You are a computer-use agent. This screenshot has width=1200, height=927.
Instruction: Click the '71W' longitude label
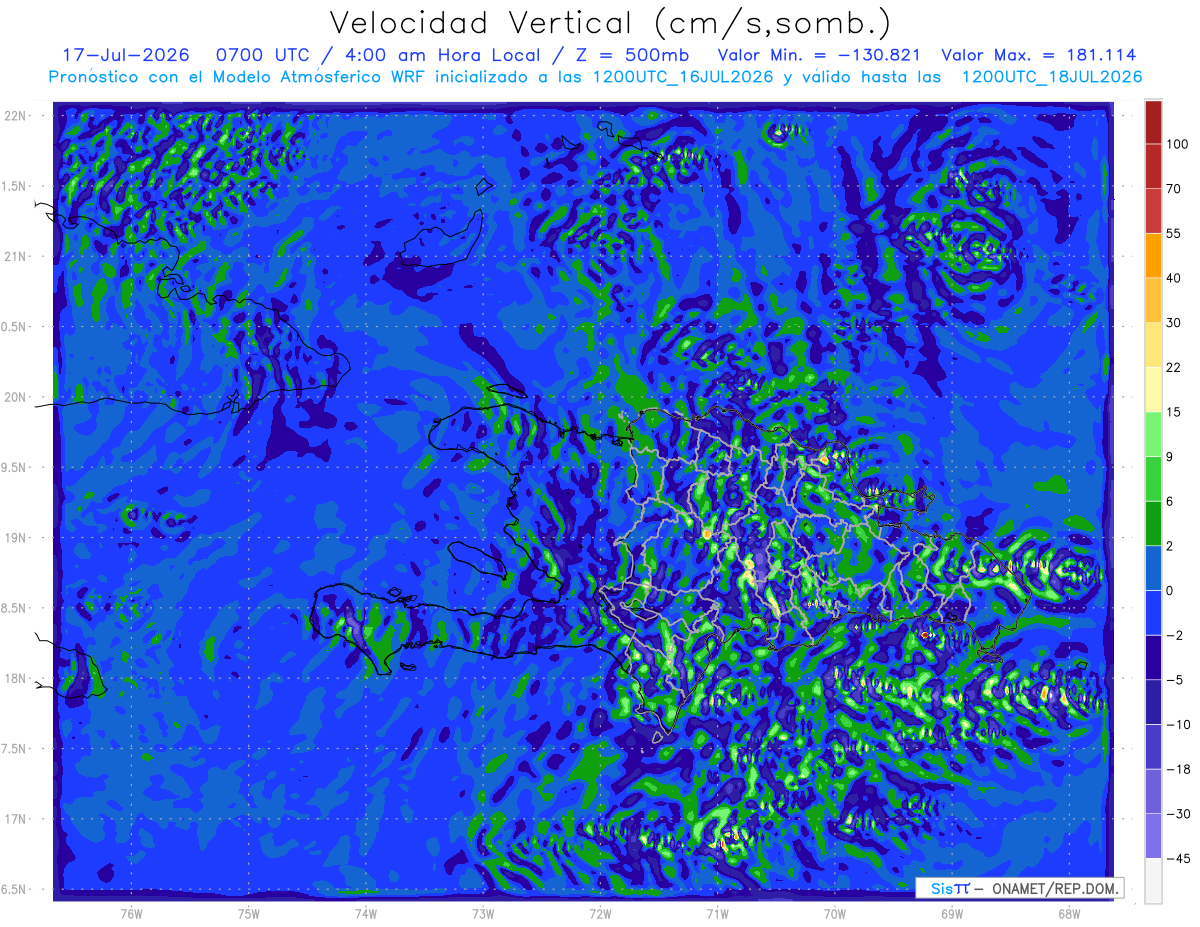[717, 913]
